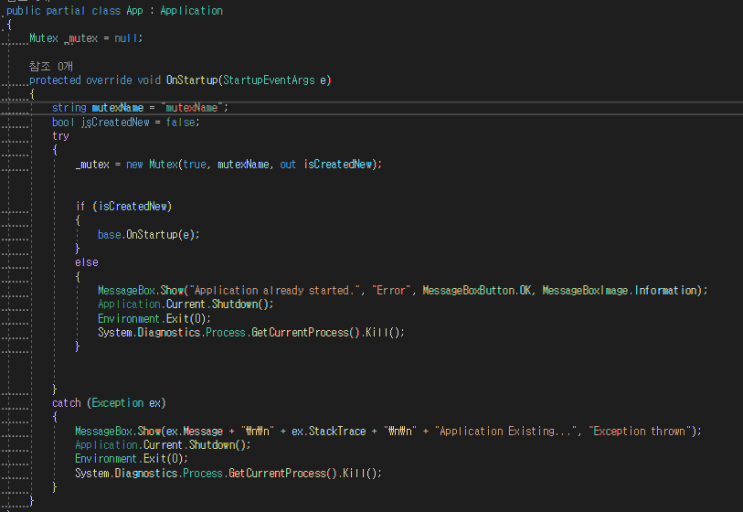Place cursor in the "mutexName" string literal
Image resolution: width=743 pixels, height=512 pixels.
[191, 108]
